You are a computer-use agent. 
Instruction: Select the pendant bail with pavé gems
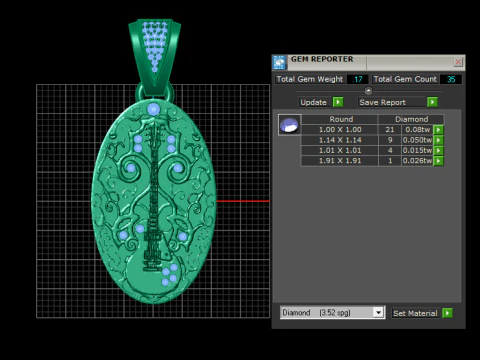pyautogui.click(x=155, y=57)
